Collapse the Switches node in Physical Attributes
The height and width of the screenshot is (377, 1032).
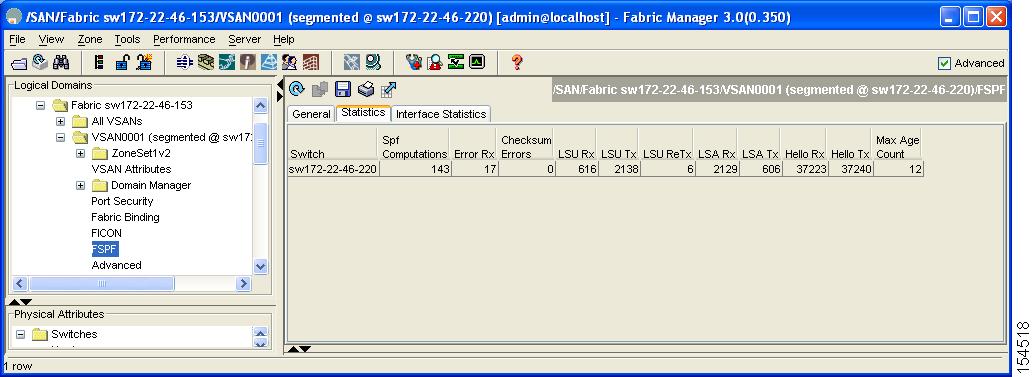click(20, 334)
